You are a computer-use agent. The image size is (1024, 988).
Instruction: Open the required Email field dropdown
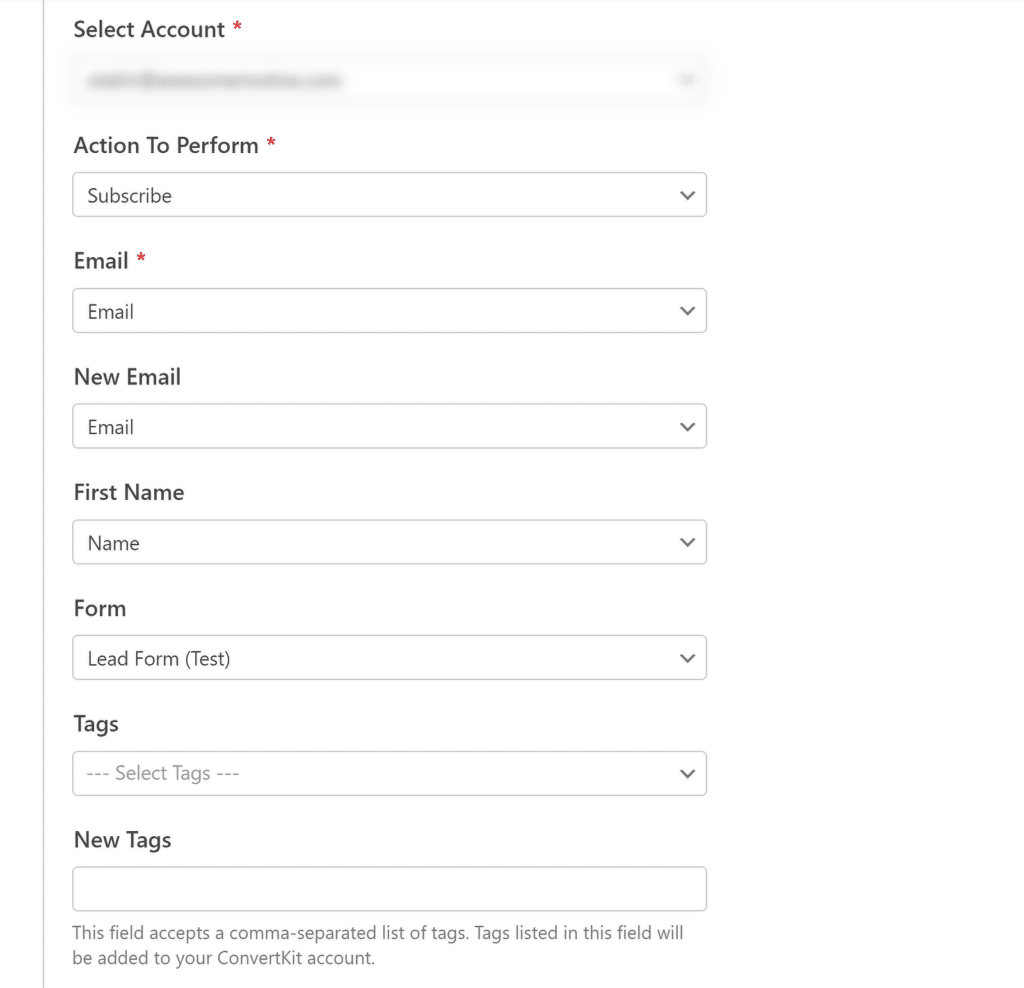click(380, 312)
